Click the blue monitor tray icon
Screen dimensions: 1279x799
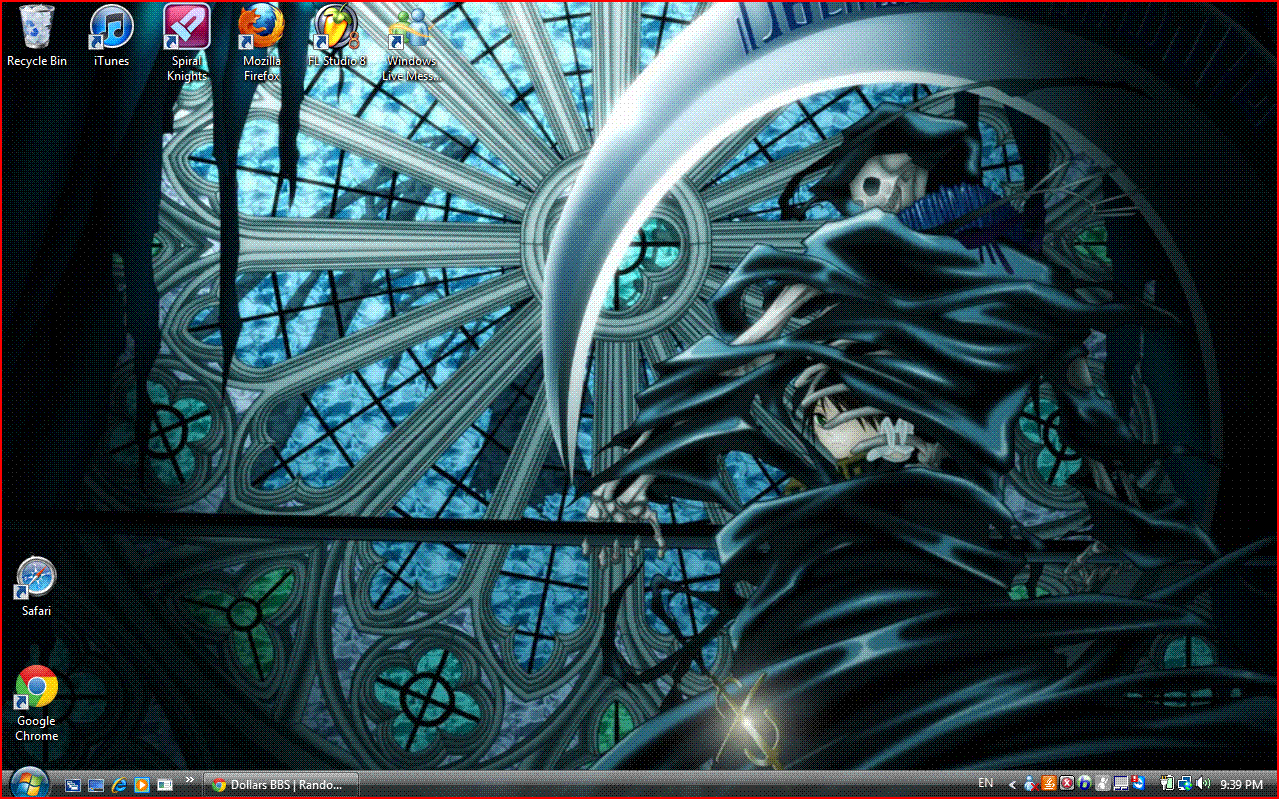click(1121, 783)
